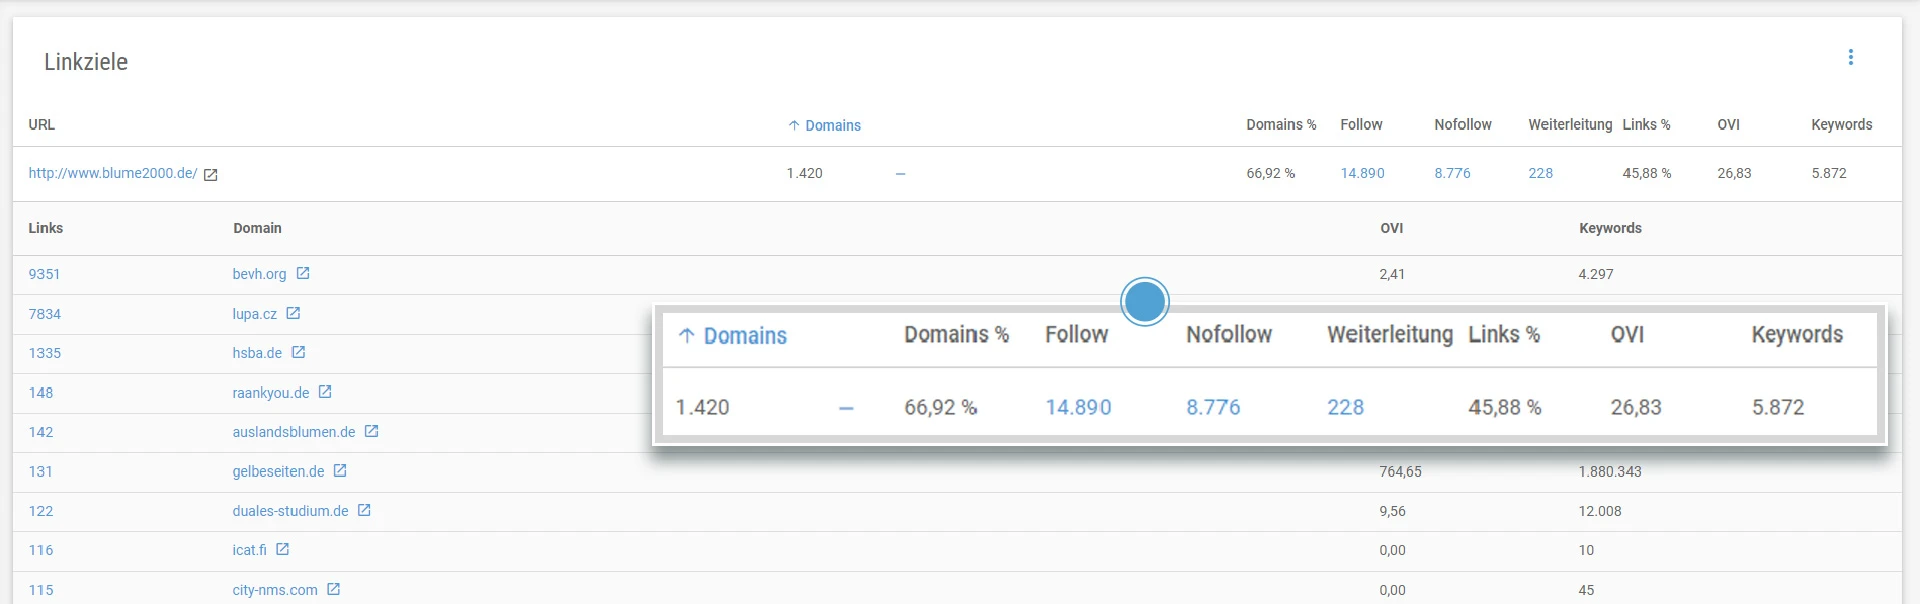Click the 228 Weiterleitung value
Viewport: 1920px width, 604px height.
tap(1540, 173)
